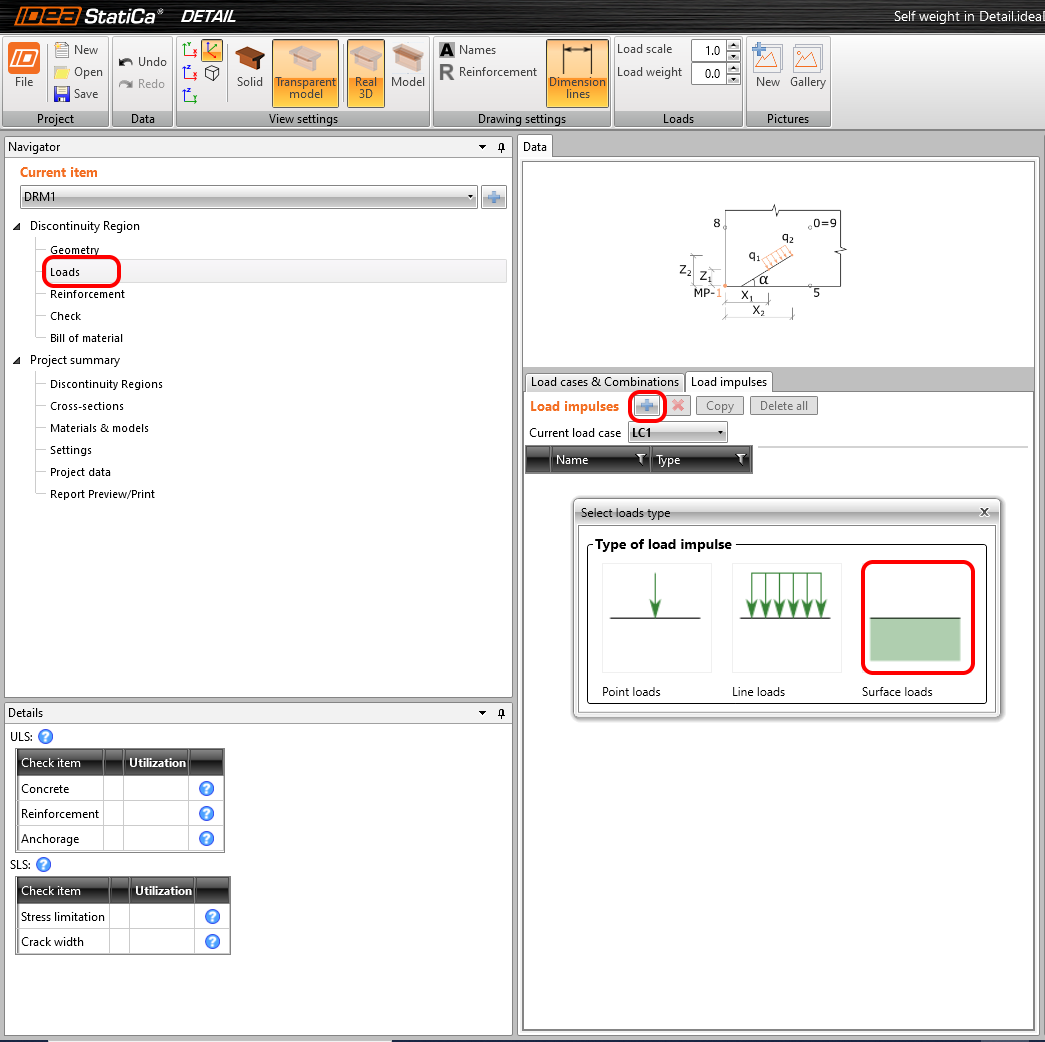Viewport: 1045px width, 1042px height.
Task: Click the add load impulse plus icon
Action: click(647, 405)
